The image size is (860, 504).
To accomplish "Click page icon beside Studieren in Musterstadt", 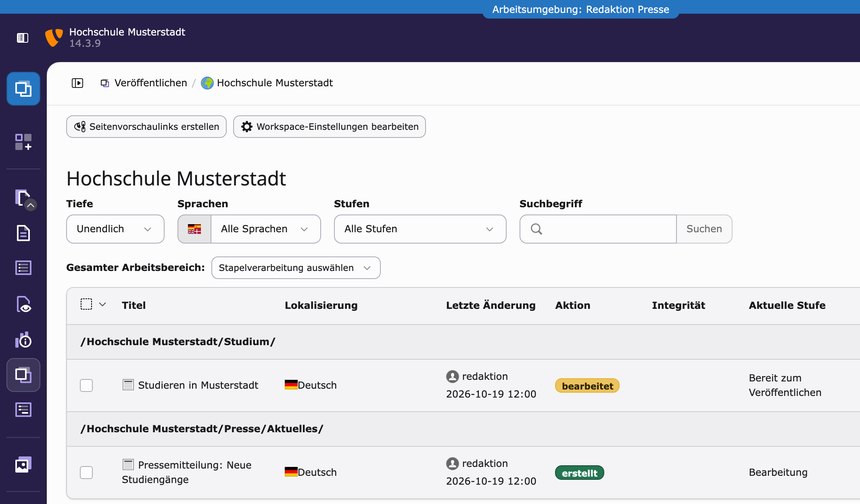I will [128, 385].
